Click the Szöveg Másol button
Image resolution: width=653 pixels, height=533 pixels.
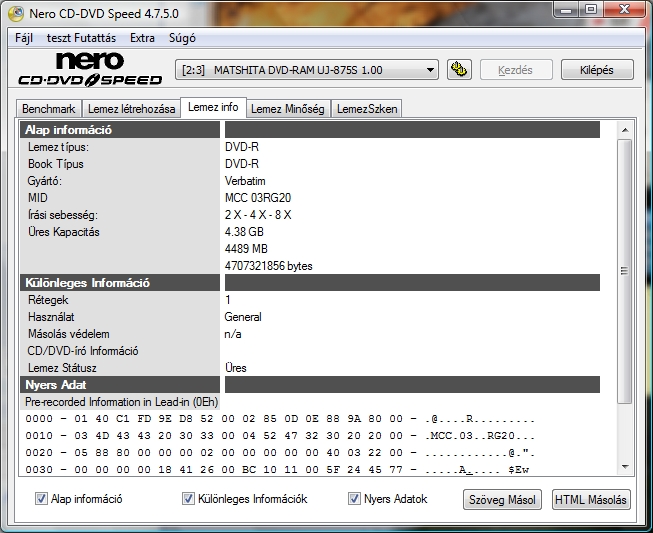coord(502,499)
